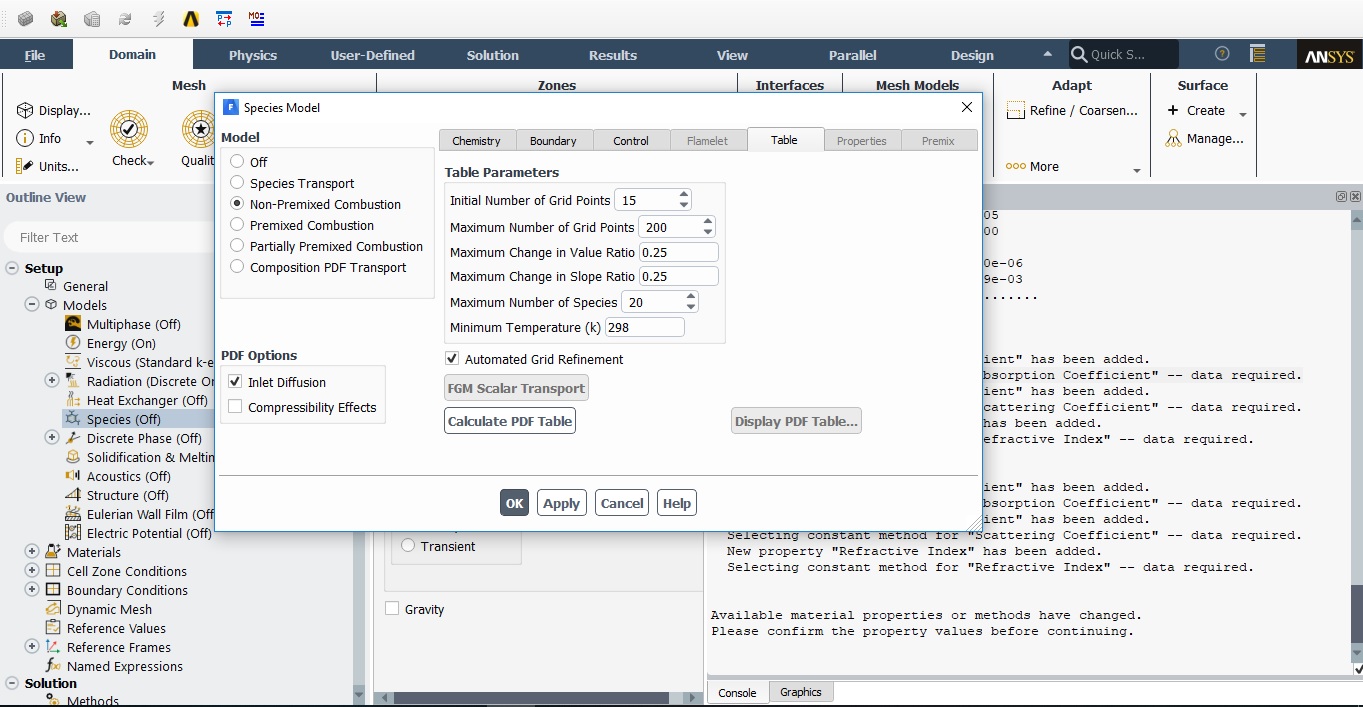Select Non-Premixed Combustion radio button
The width and height of the screenshot is (1363, 707).
[x=237, y=203]
